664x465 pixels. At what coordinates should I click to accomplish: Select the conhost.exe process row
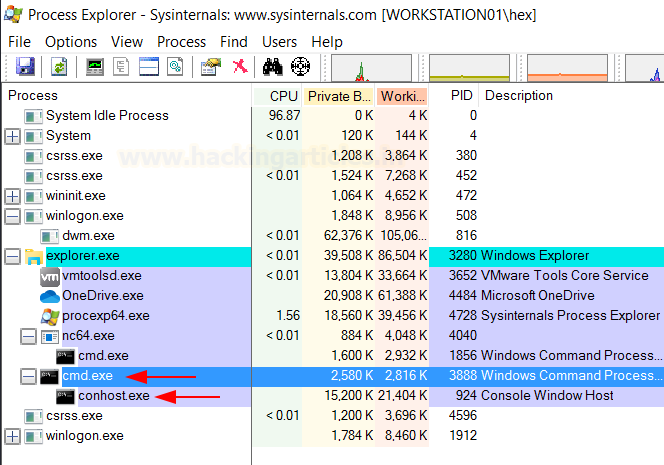pos(333,396)
